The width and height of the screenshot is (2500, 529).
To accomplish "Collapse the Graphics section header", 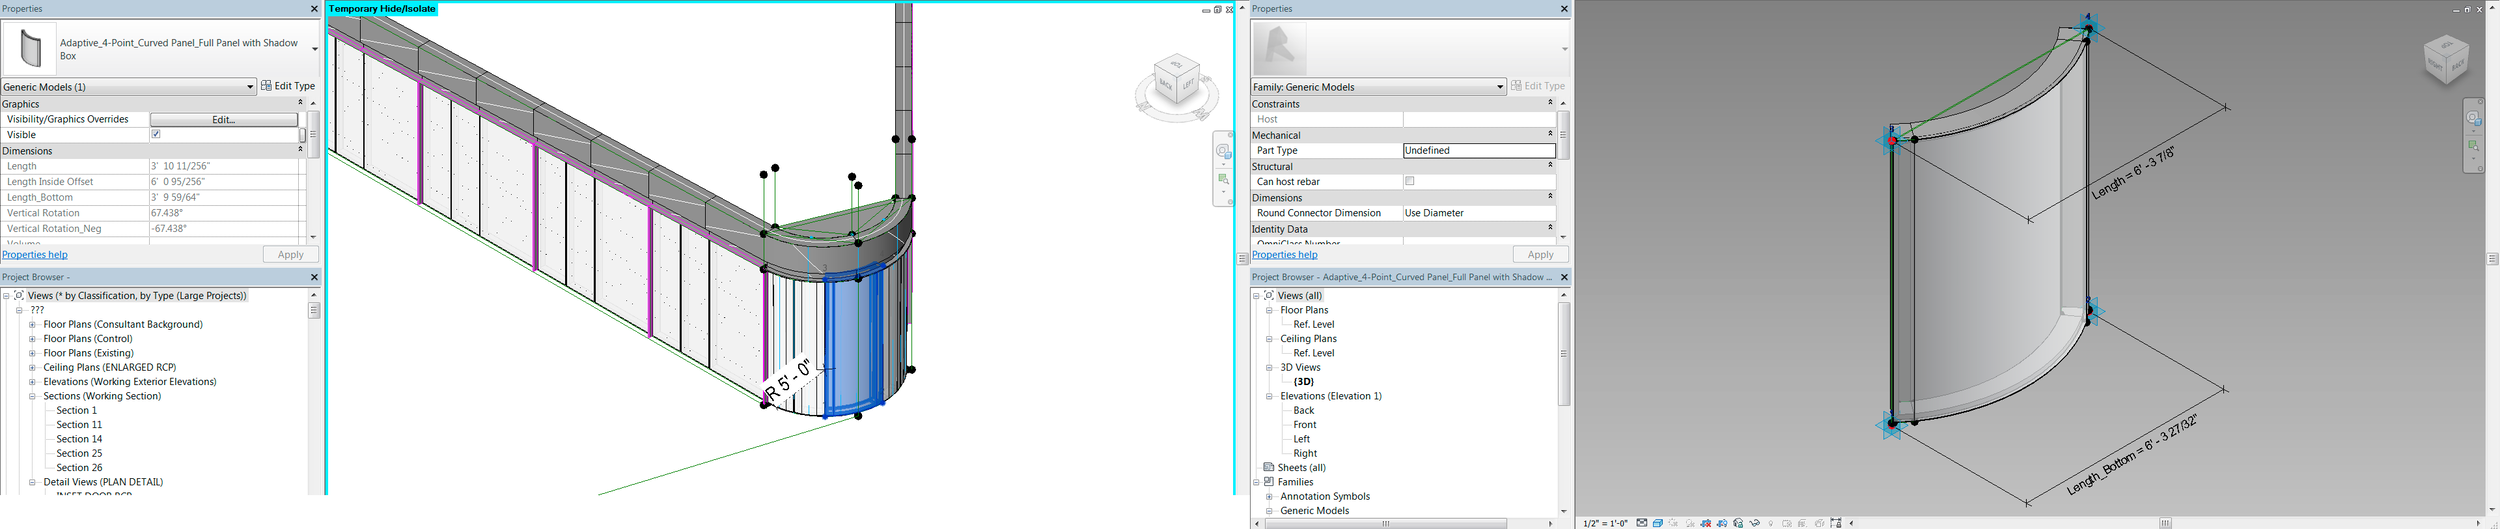I will click(300, 103).
